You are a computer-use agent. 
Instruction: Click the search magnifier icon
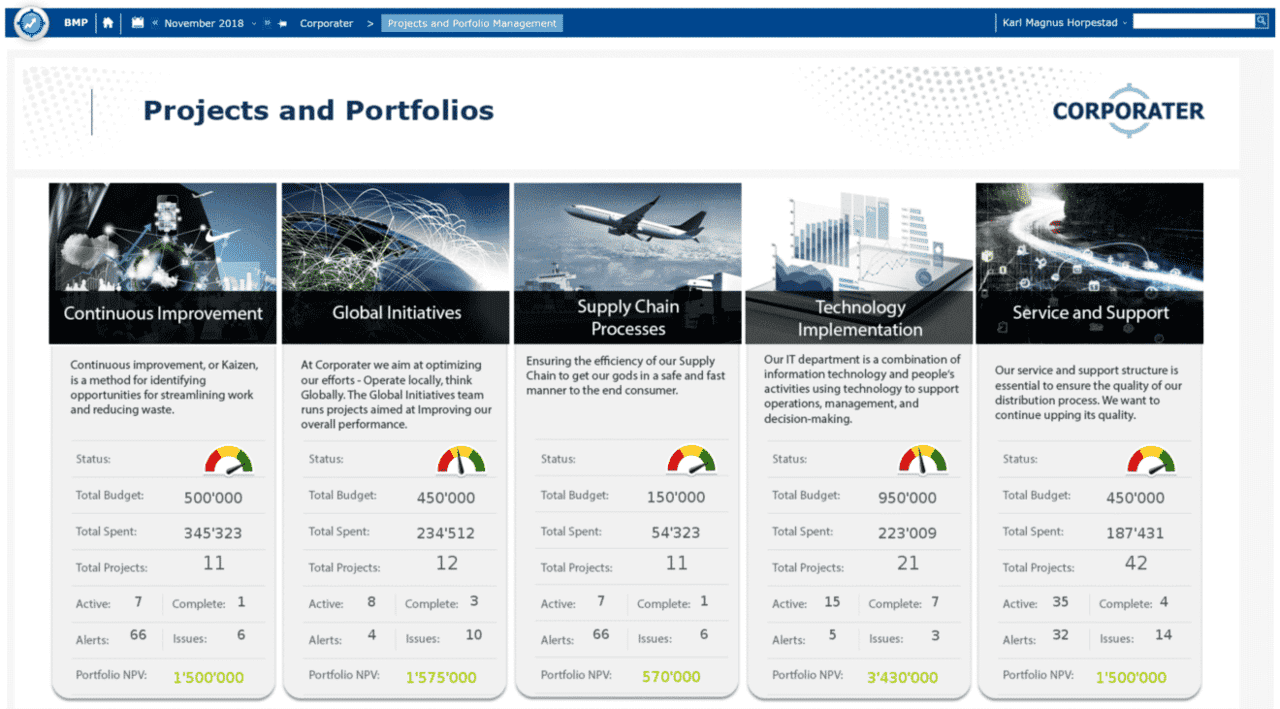point(1261,21)
